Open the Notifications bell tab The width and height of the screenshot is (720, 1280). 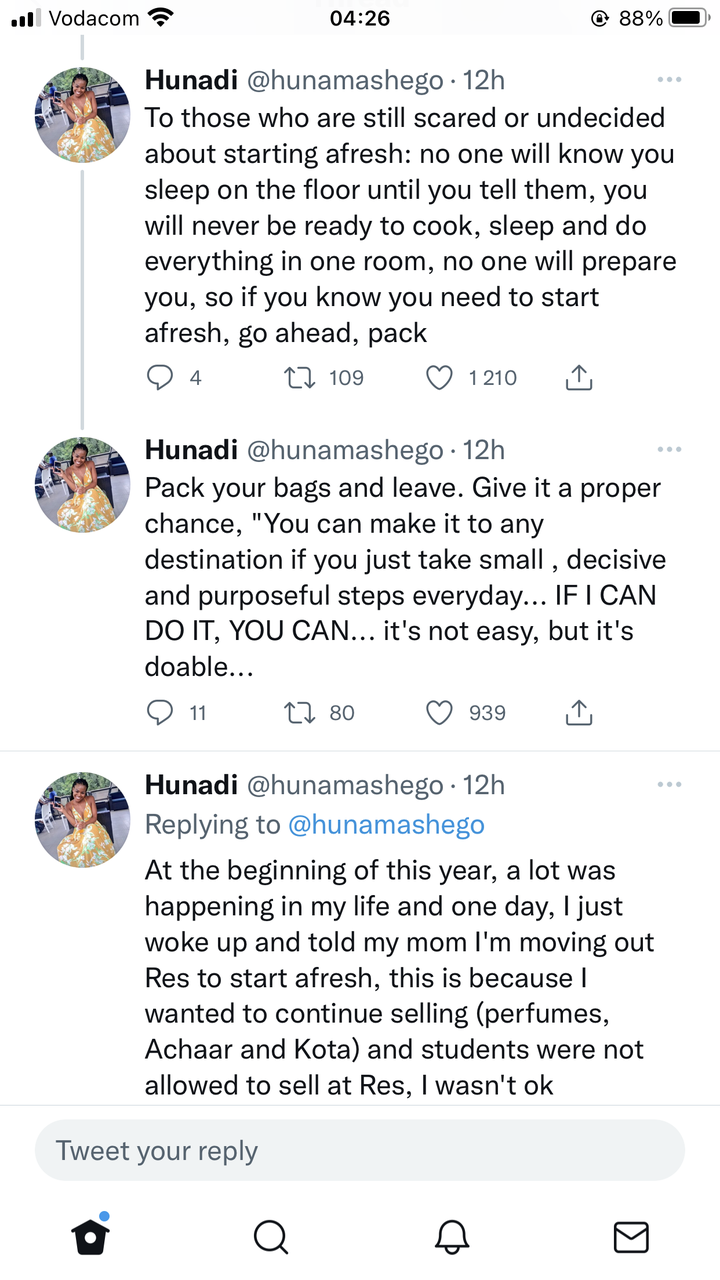[452, 1236]
